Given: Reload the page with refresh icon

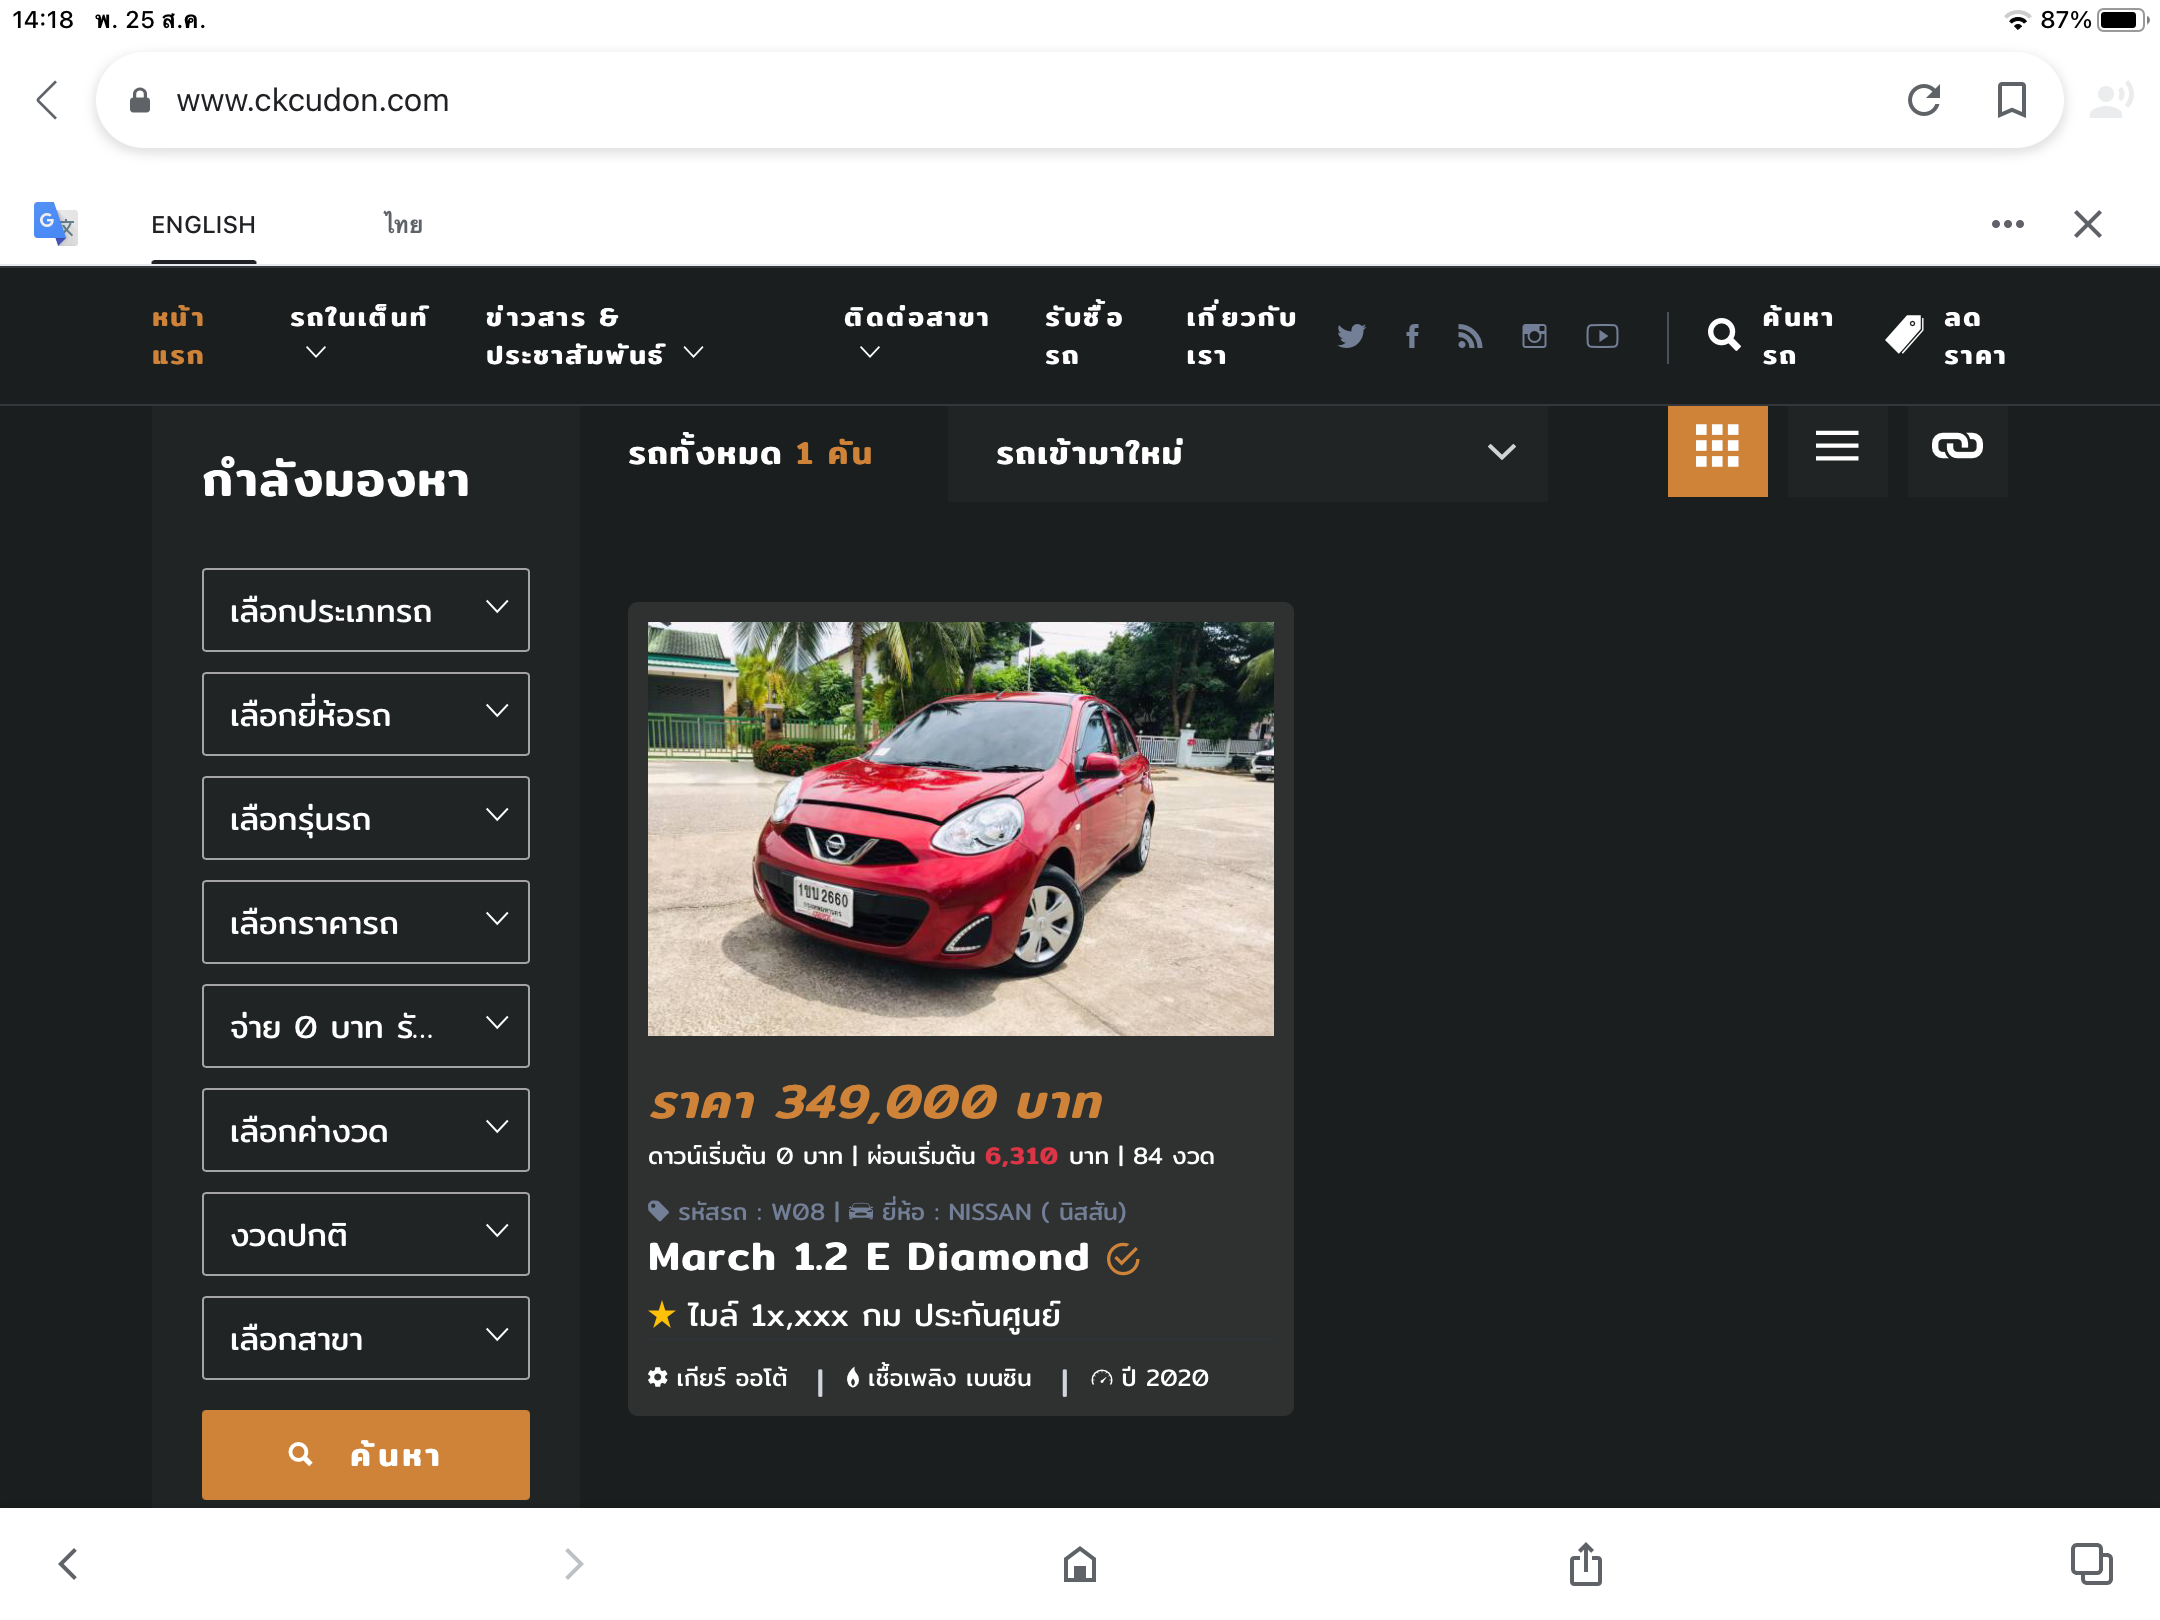Looking at the screenshot, I should (1924, 100).
